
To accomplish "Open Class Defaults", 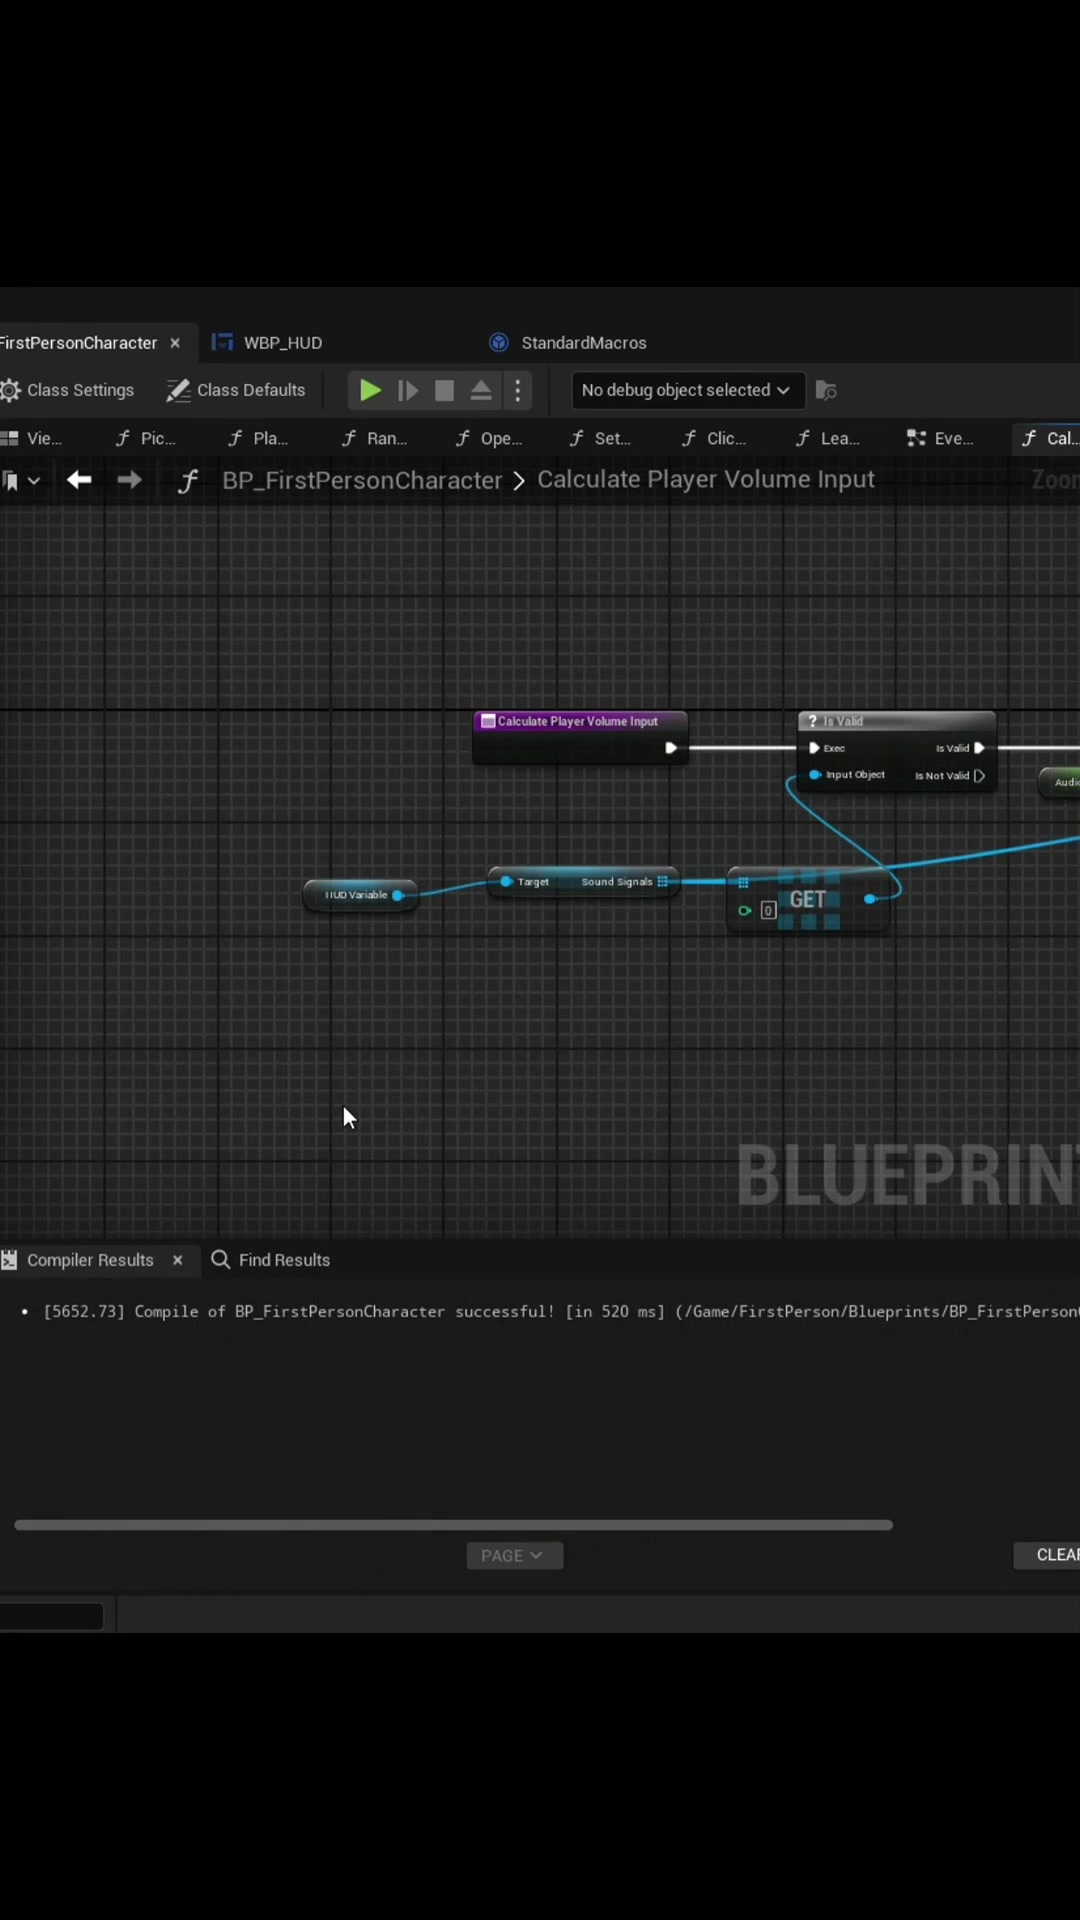I will (236, 390).
